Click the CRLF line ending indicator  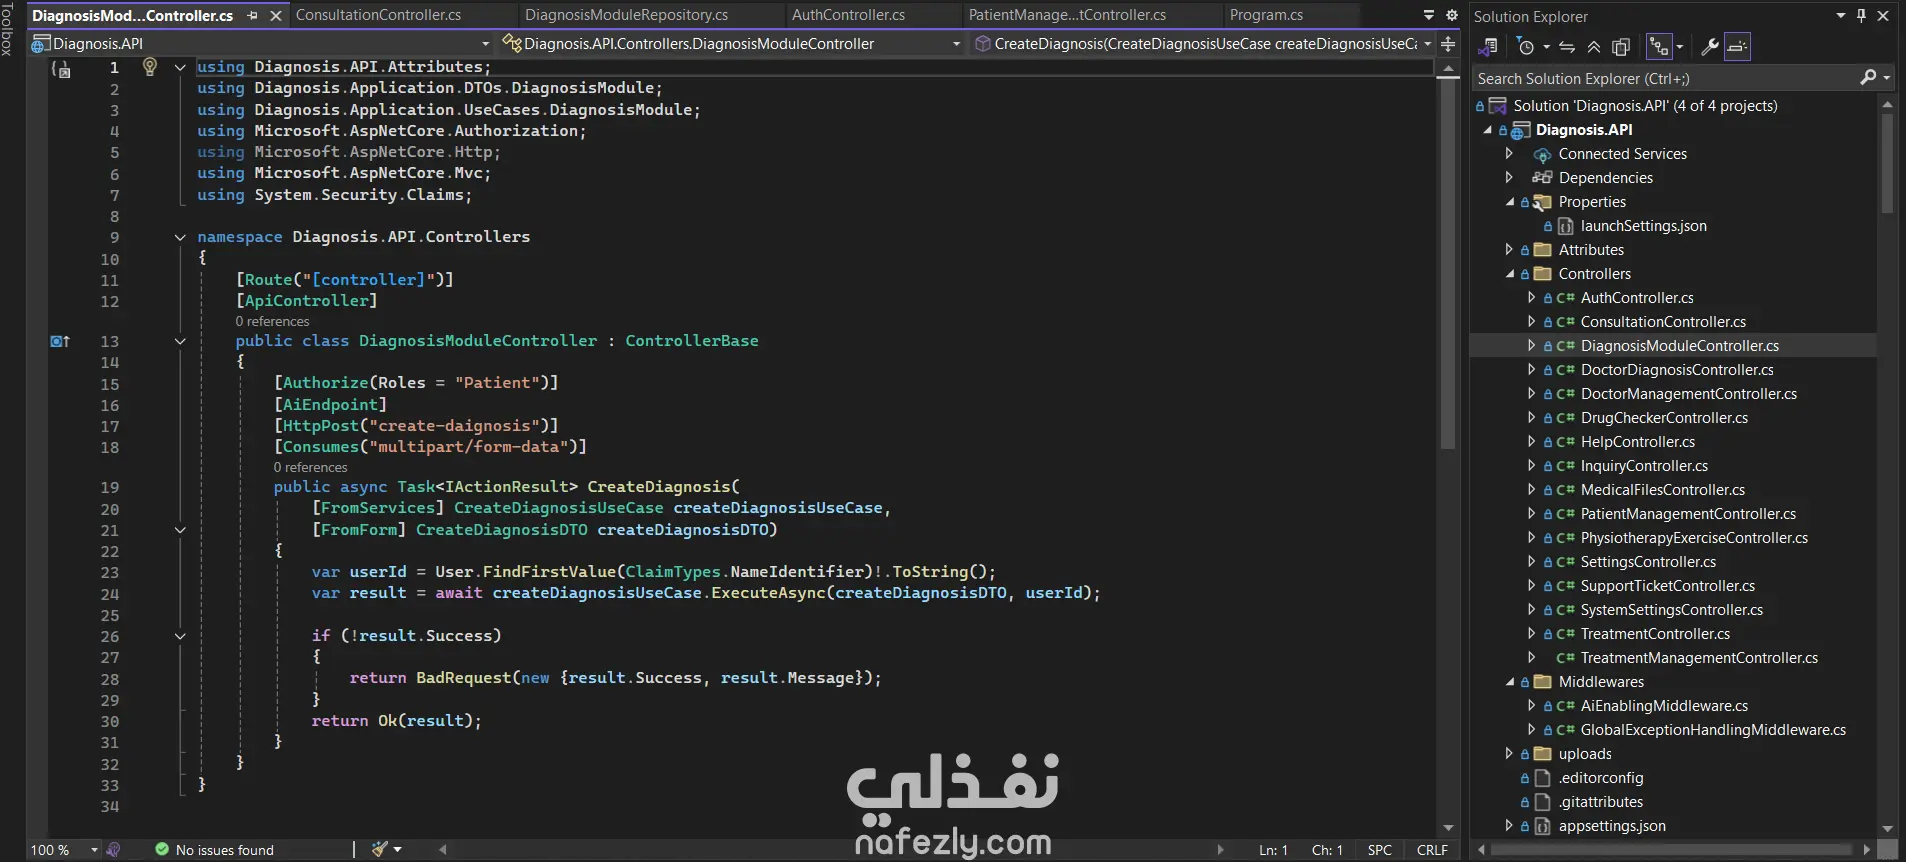tap(1432, 850)
